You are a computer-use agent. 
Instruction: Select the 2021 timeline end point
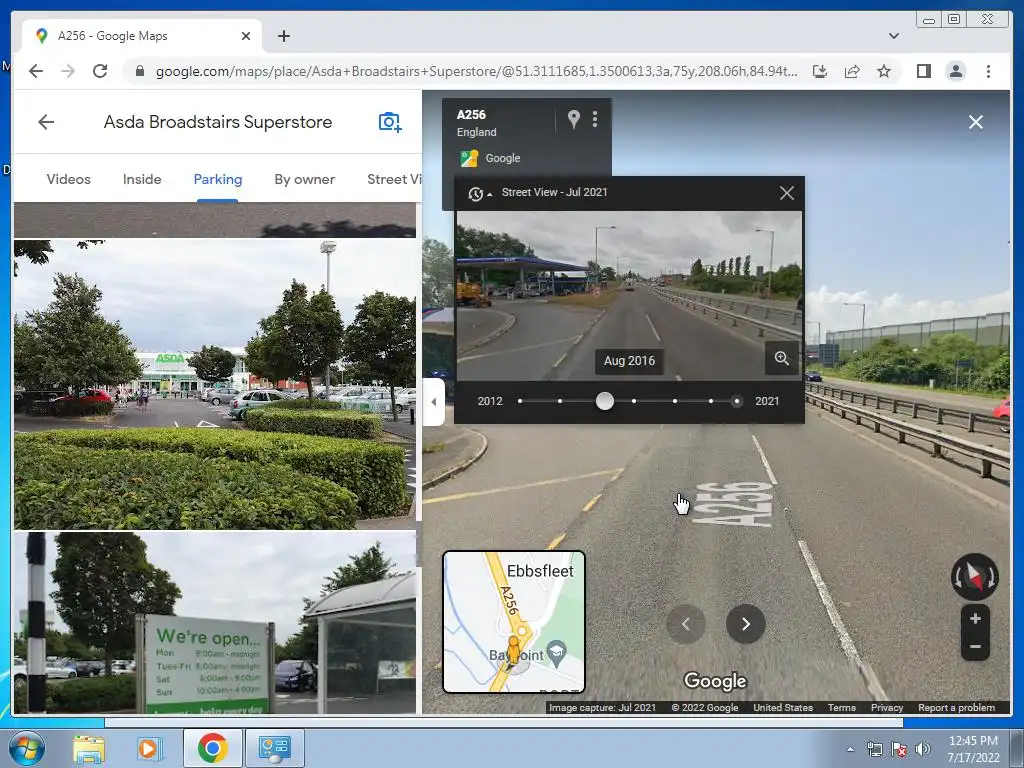pos(737,401)
